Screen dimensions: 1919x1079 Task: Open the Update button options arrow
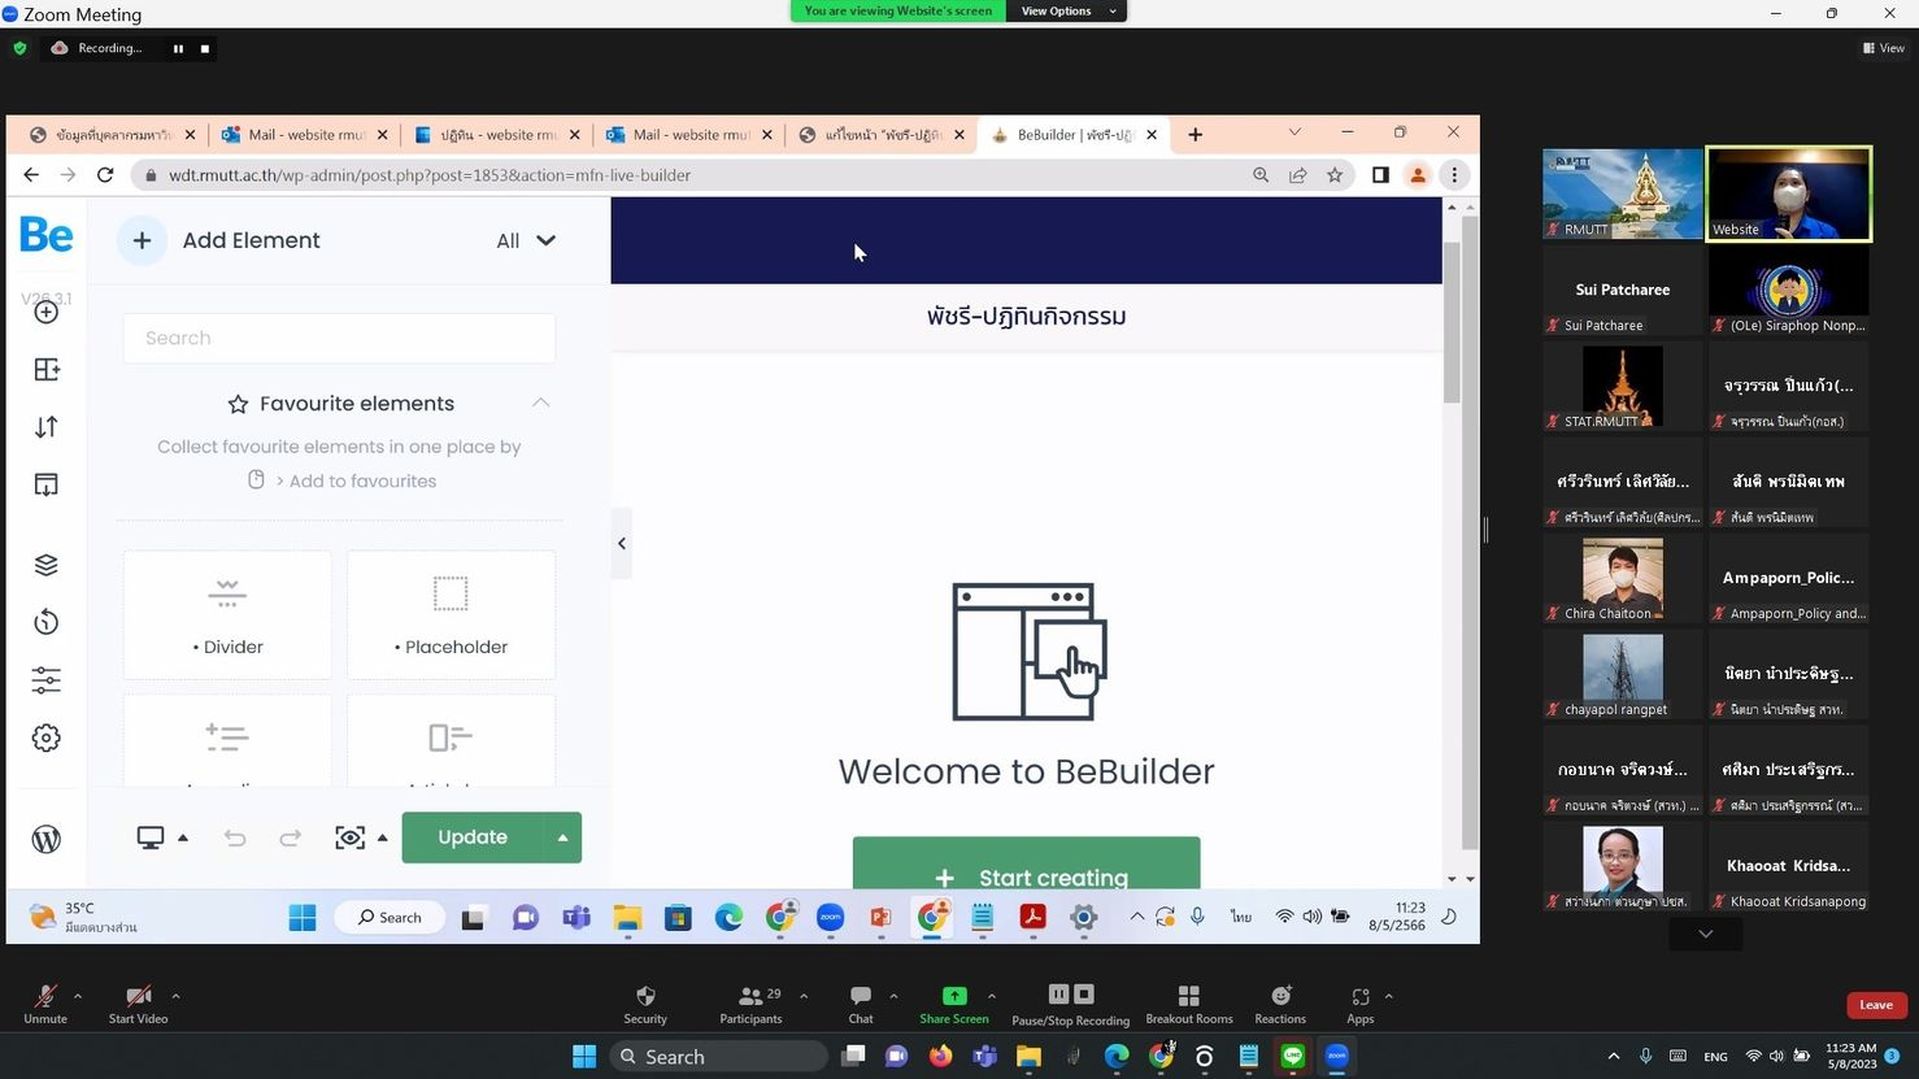[562, 838]
